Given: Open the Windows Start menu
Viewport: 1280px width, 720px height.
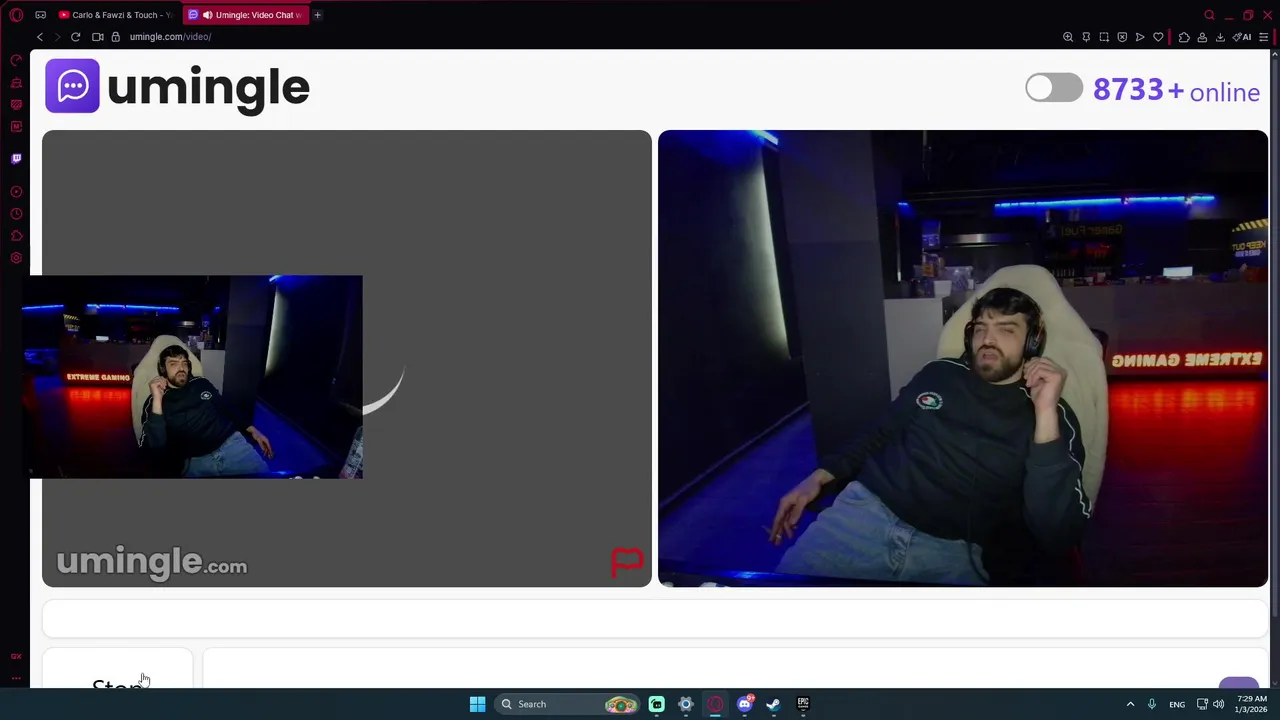Looking at the screenshot, I should click(477, 704).
